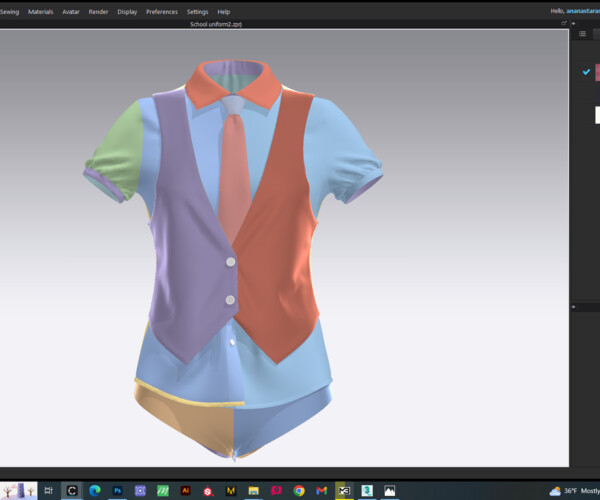Viewport: 600px width, 500px height.
Task: Select the pink fabric swatch in the object browser
Action: [x=597, y=72]
